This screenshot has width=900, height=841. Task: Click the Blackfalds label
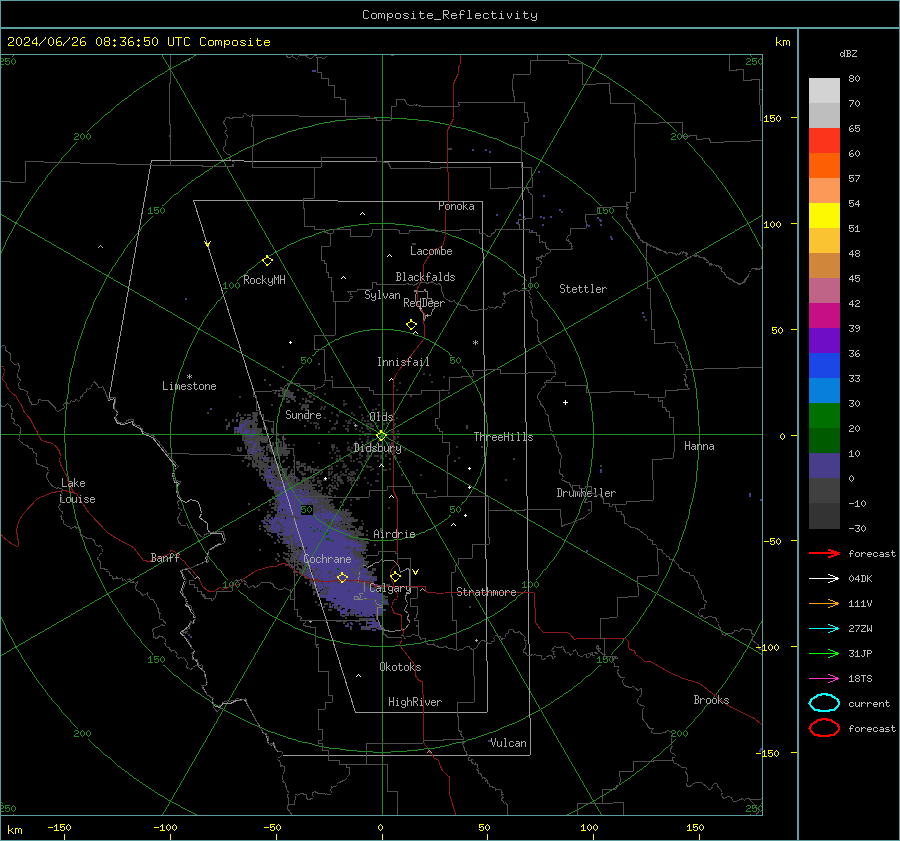click(425, 277)
